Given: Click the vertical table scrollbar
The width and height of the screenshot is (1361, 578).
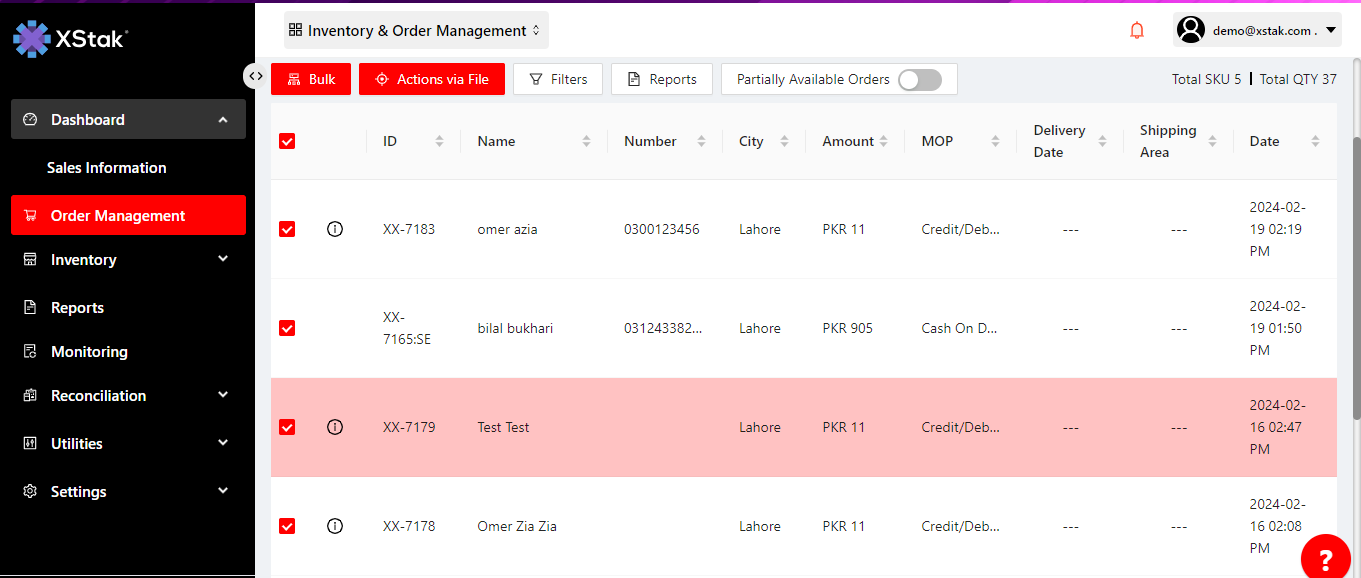Looking at the screenshot, I should point(1355,280).
